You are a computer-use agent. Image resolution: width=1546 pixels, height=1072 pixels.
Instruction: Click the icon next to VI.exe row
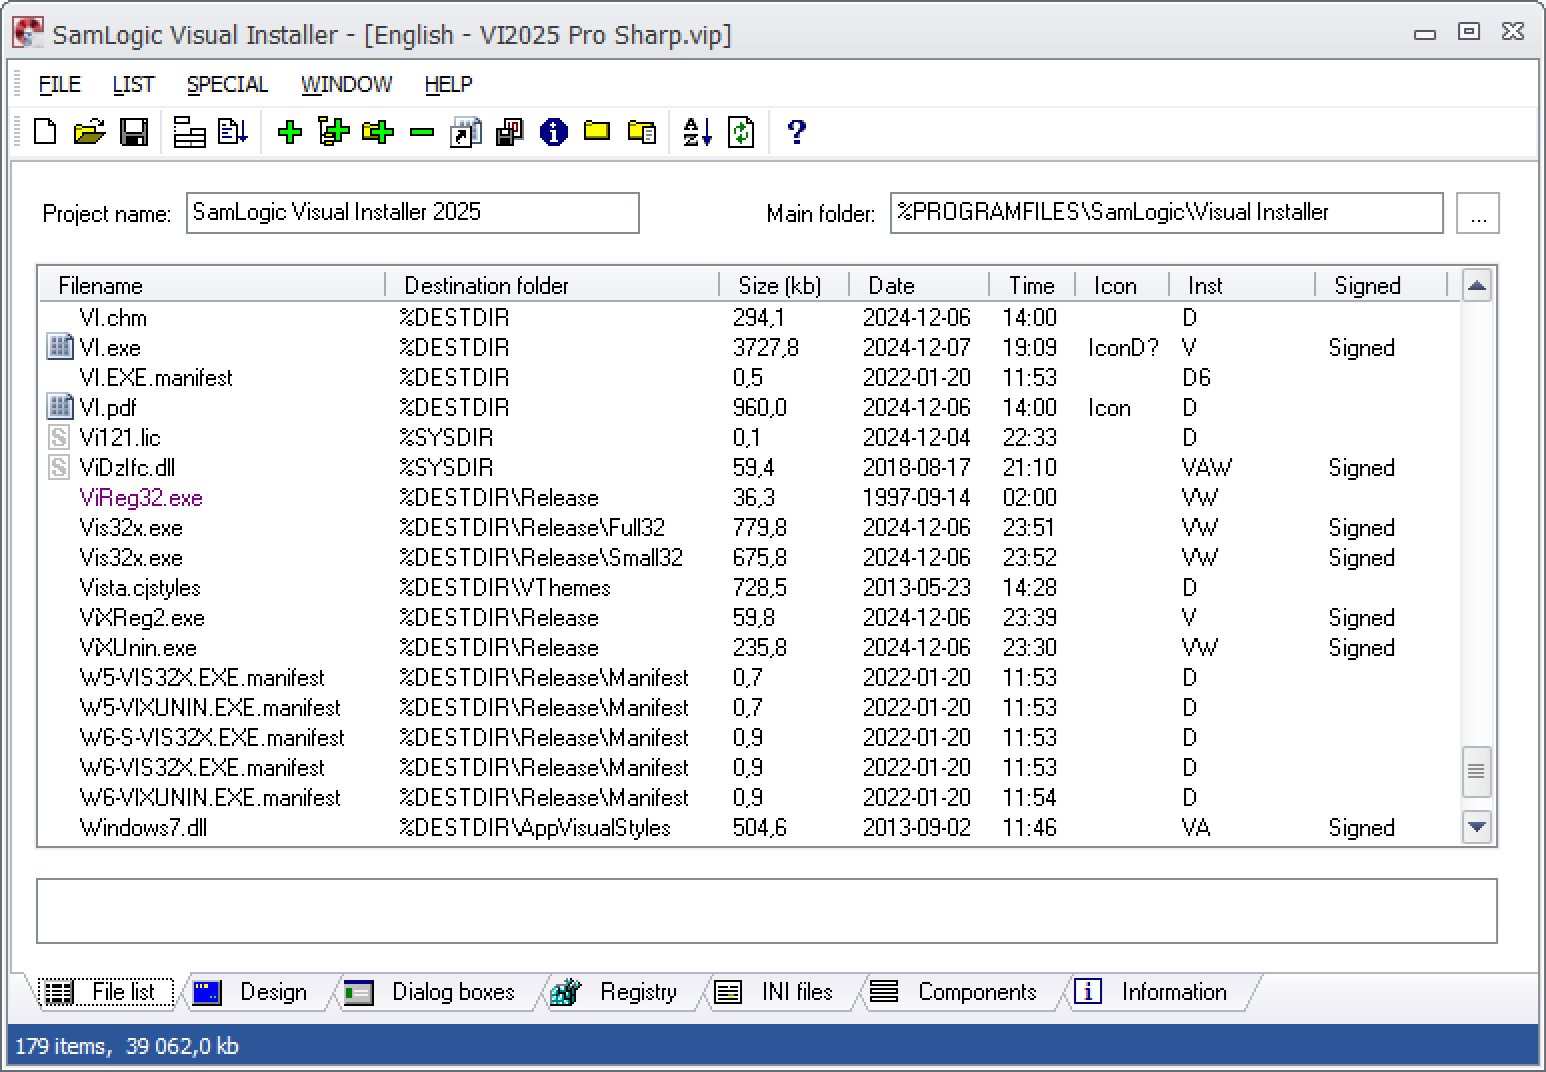[x=60, y=347]
